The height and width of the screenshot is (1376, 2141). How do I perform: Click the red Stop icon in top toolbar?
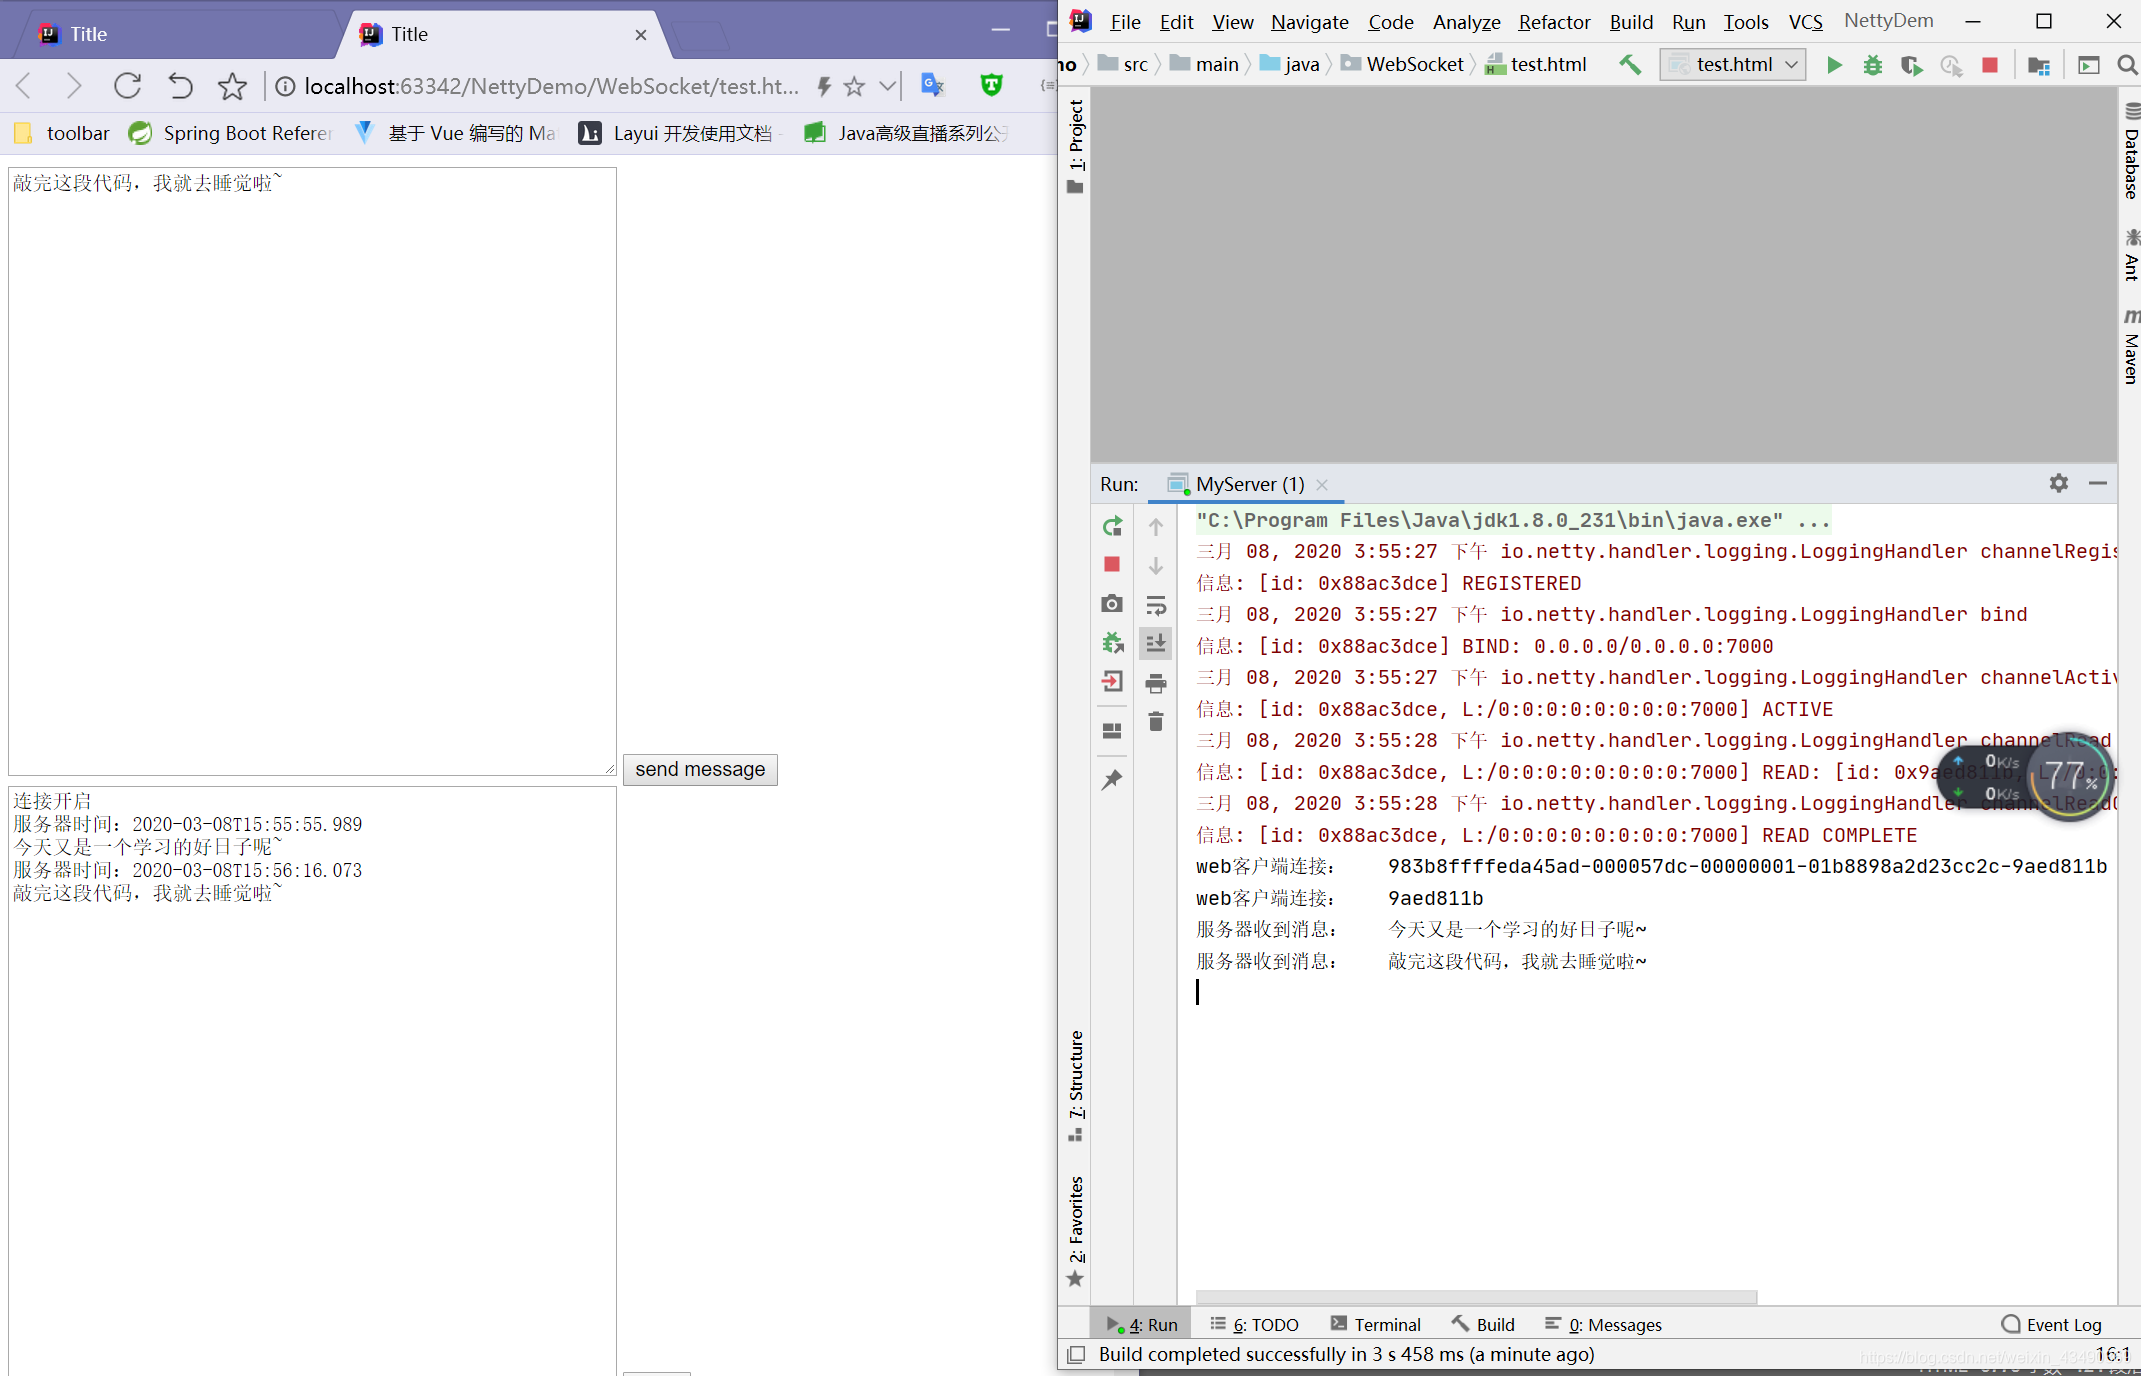(x=1990, y=65)
